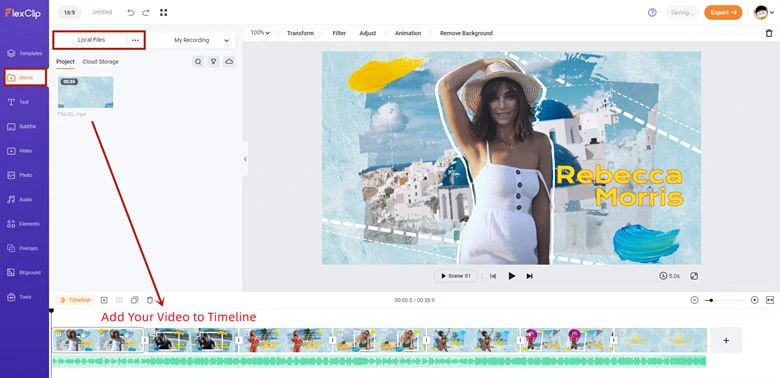This screenshot has height=378, width=780.
Task: Open the user avatar account menu
Action: 764,12
